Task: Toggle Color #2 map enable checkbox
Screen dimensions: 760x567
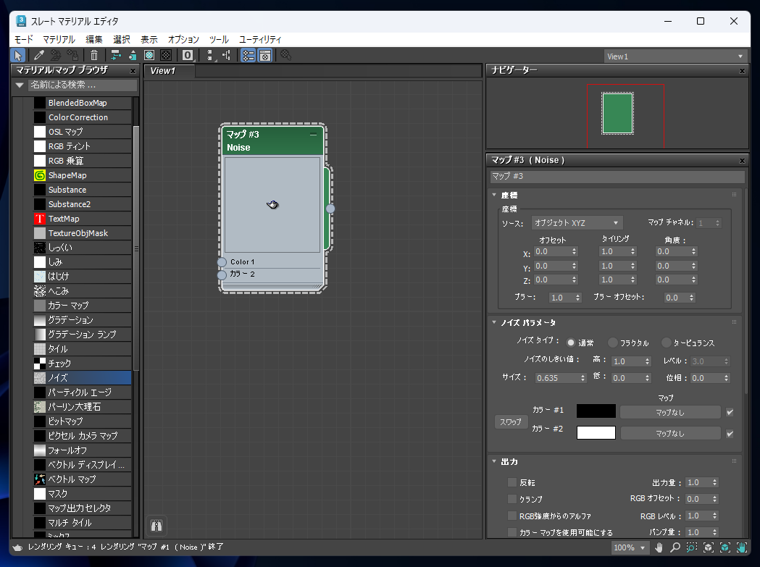Action: pyautogui.click(x=729, y=434)
